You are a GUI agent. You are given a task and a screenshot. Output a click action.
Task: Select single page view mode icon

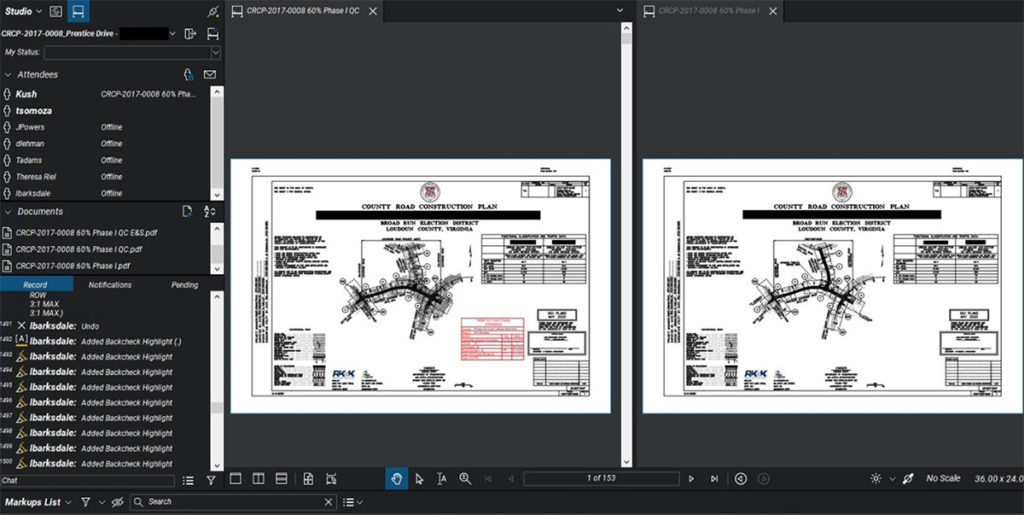tap(235, 478)
